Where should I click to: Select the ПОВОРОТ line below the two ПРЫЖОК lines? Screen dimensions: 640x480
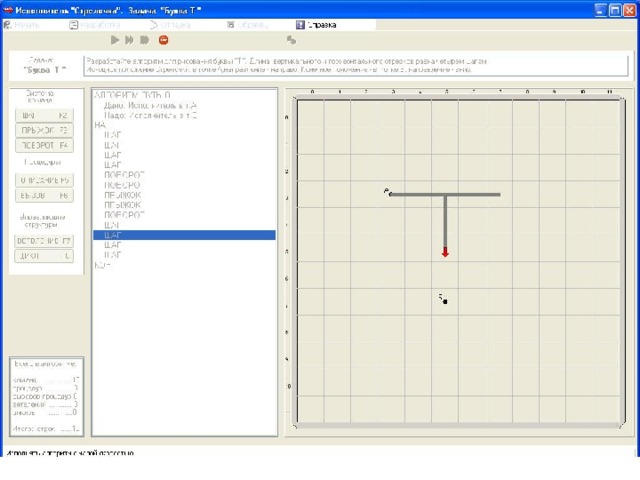click(124, 215)
